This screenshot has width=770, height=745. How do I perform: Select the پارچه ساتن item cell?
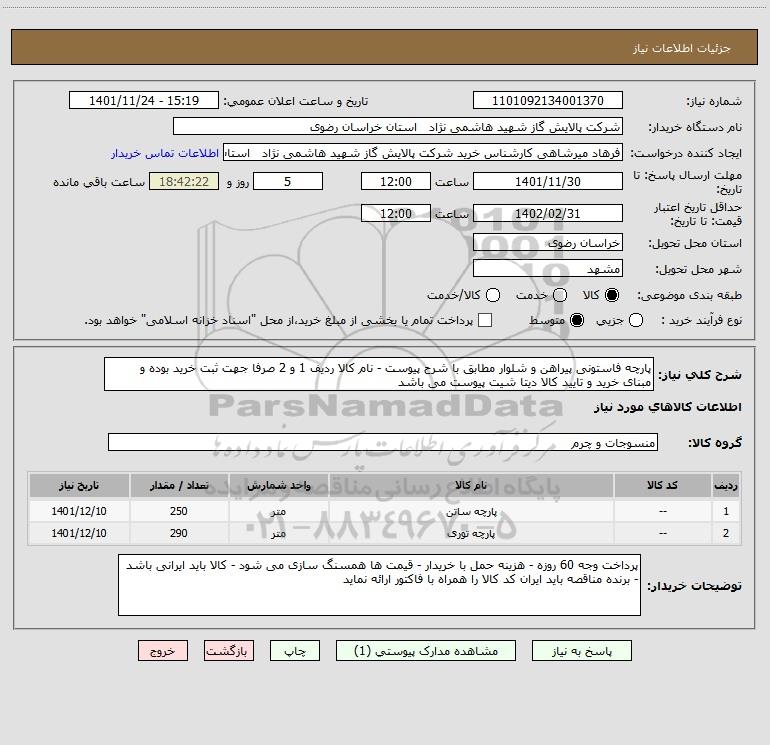pyautogui.click(x=471, y=511)
